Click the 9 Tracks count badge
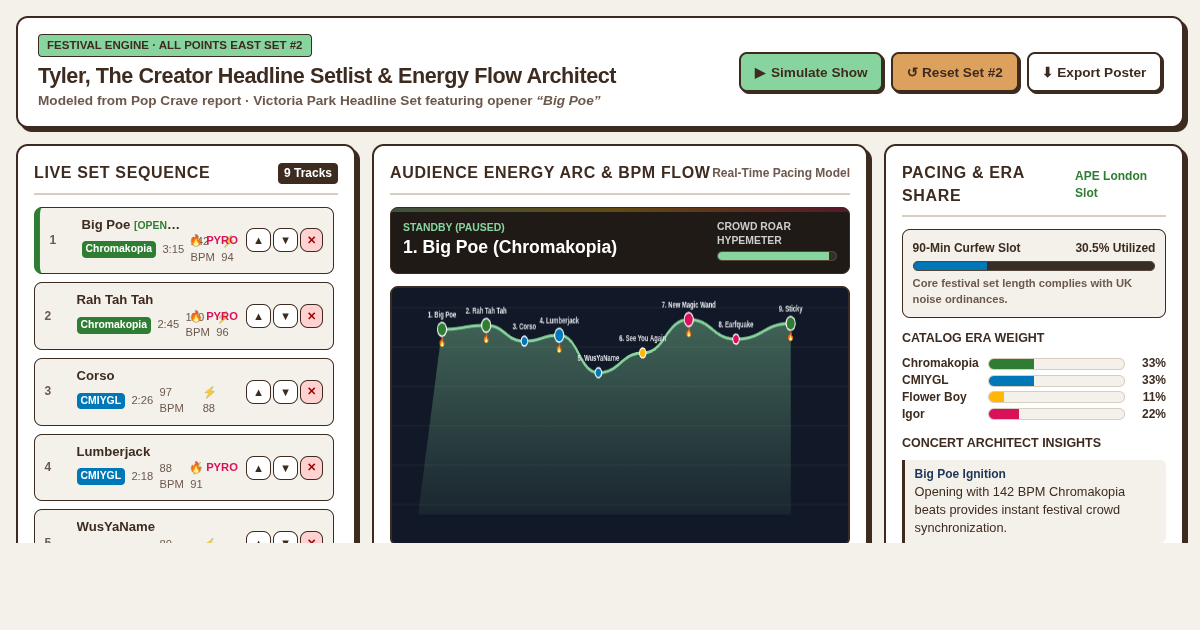Image resolution: width=1200 pixels, height=630 pixels. coord(308,173)
